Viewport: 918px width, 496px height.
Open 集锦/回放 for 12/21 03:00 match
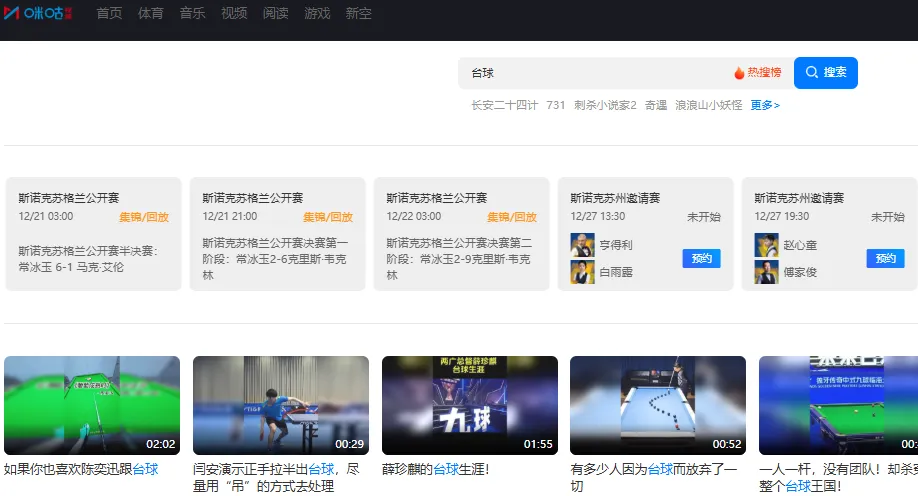pos(144,216)
